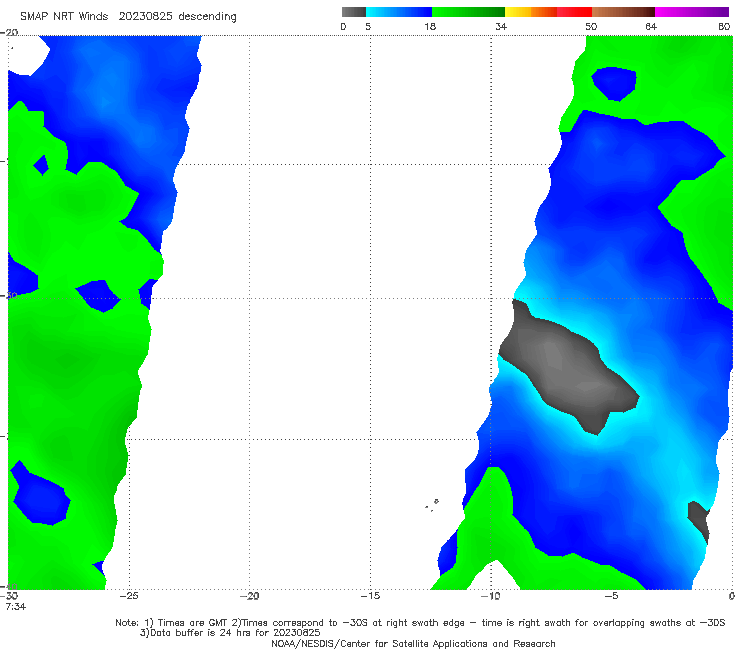This screenshot has height=650, width=740.
Task: Click the green segment of the color bar
Action: (468, 12)
